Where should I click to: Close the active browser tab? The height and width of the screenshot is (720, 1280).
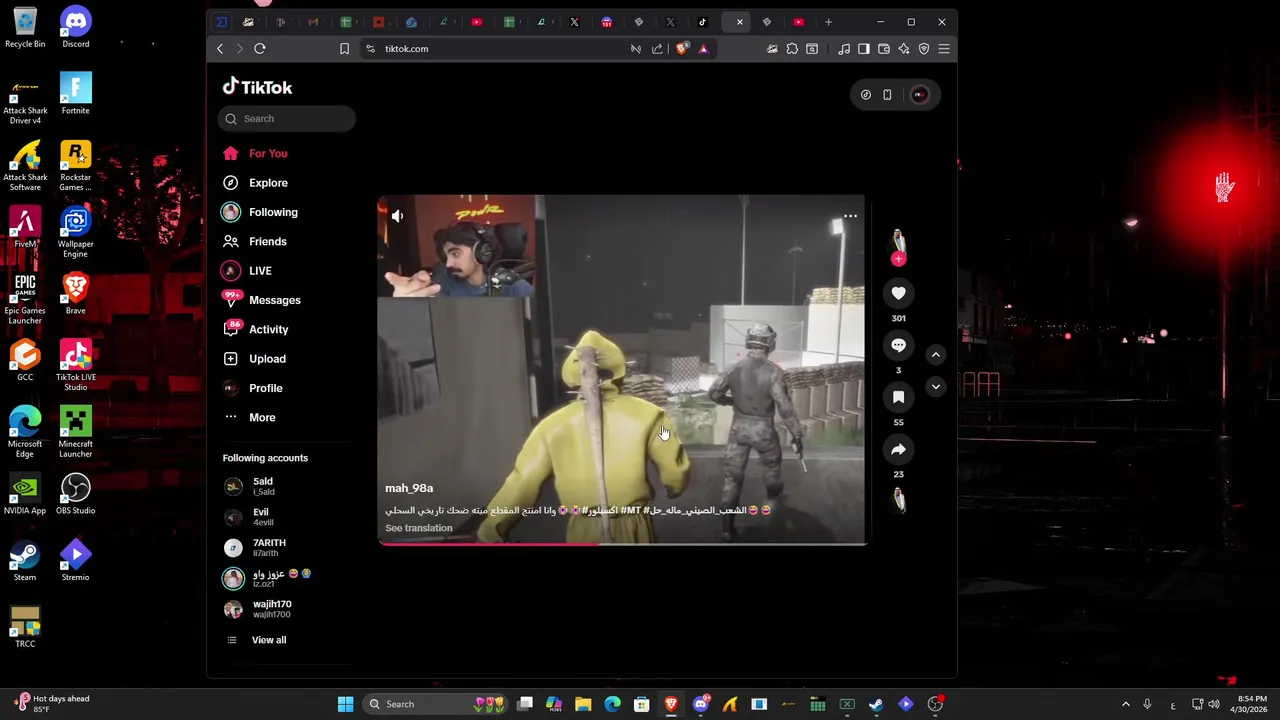tap(740, 22)
